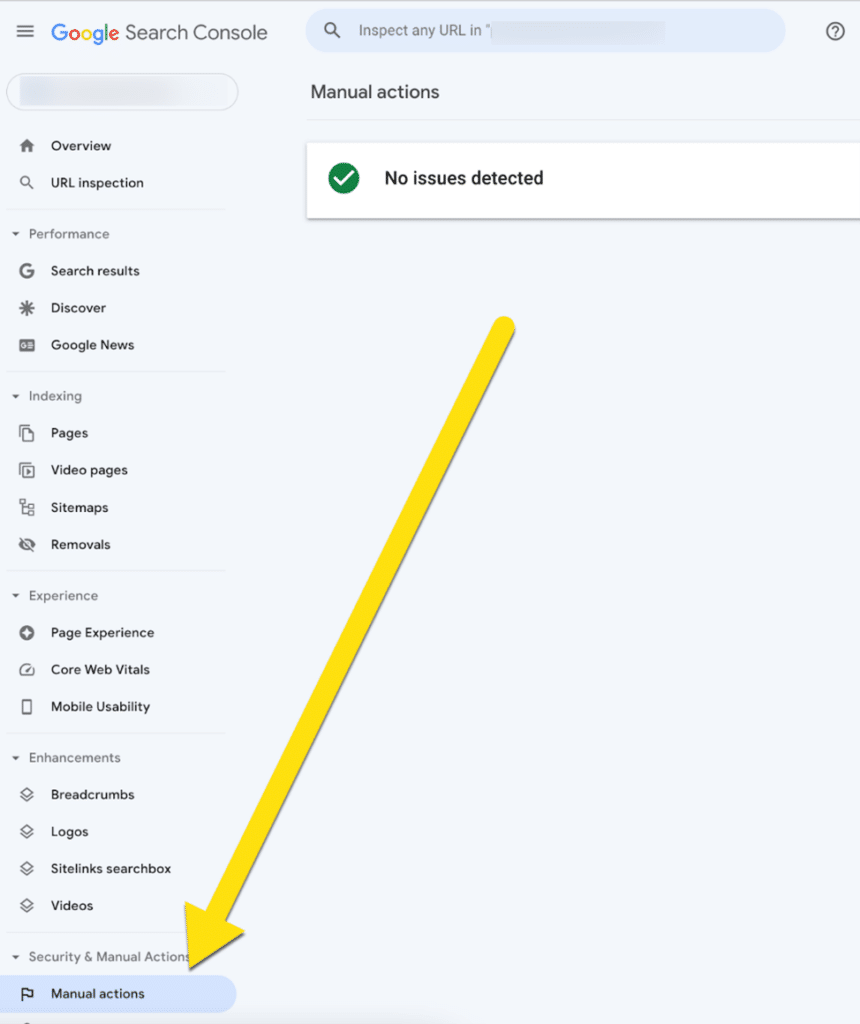Click the help question mark icon
This screenshot has height=1024, width=860.
pyautogui.click(x=835, y=31)
